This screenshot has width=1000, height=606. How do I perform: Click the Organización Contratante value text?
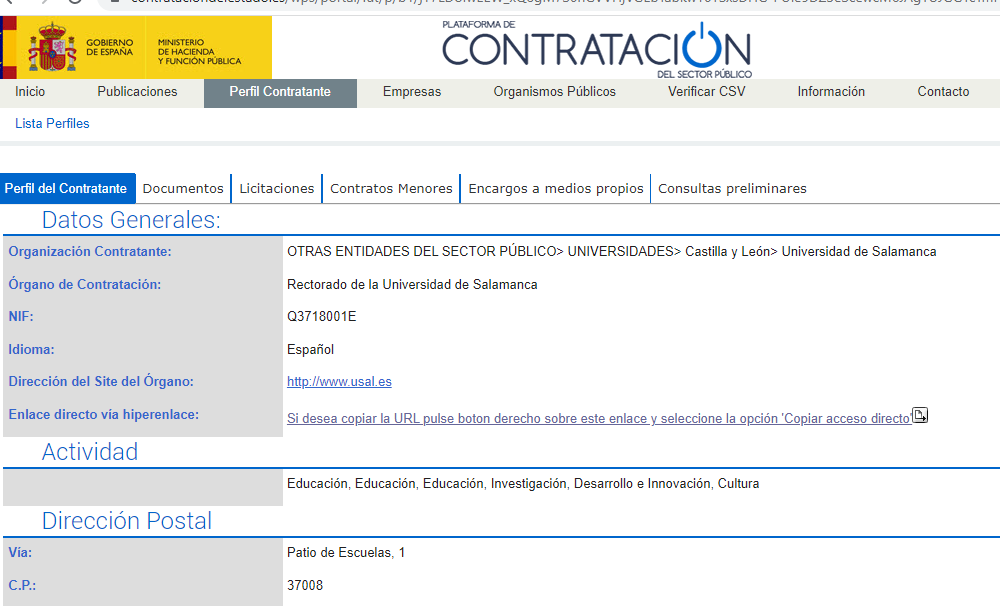point(612,252)
